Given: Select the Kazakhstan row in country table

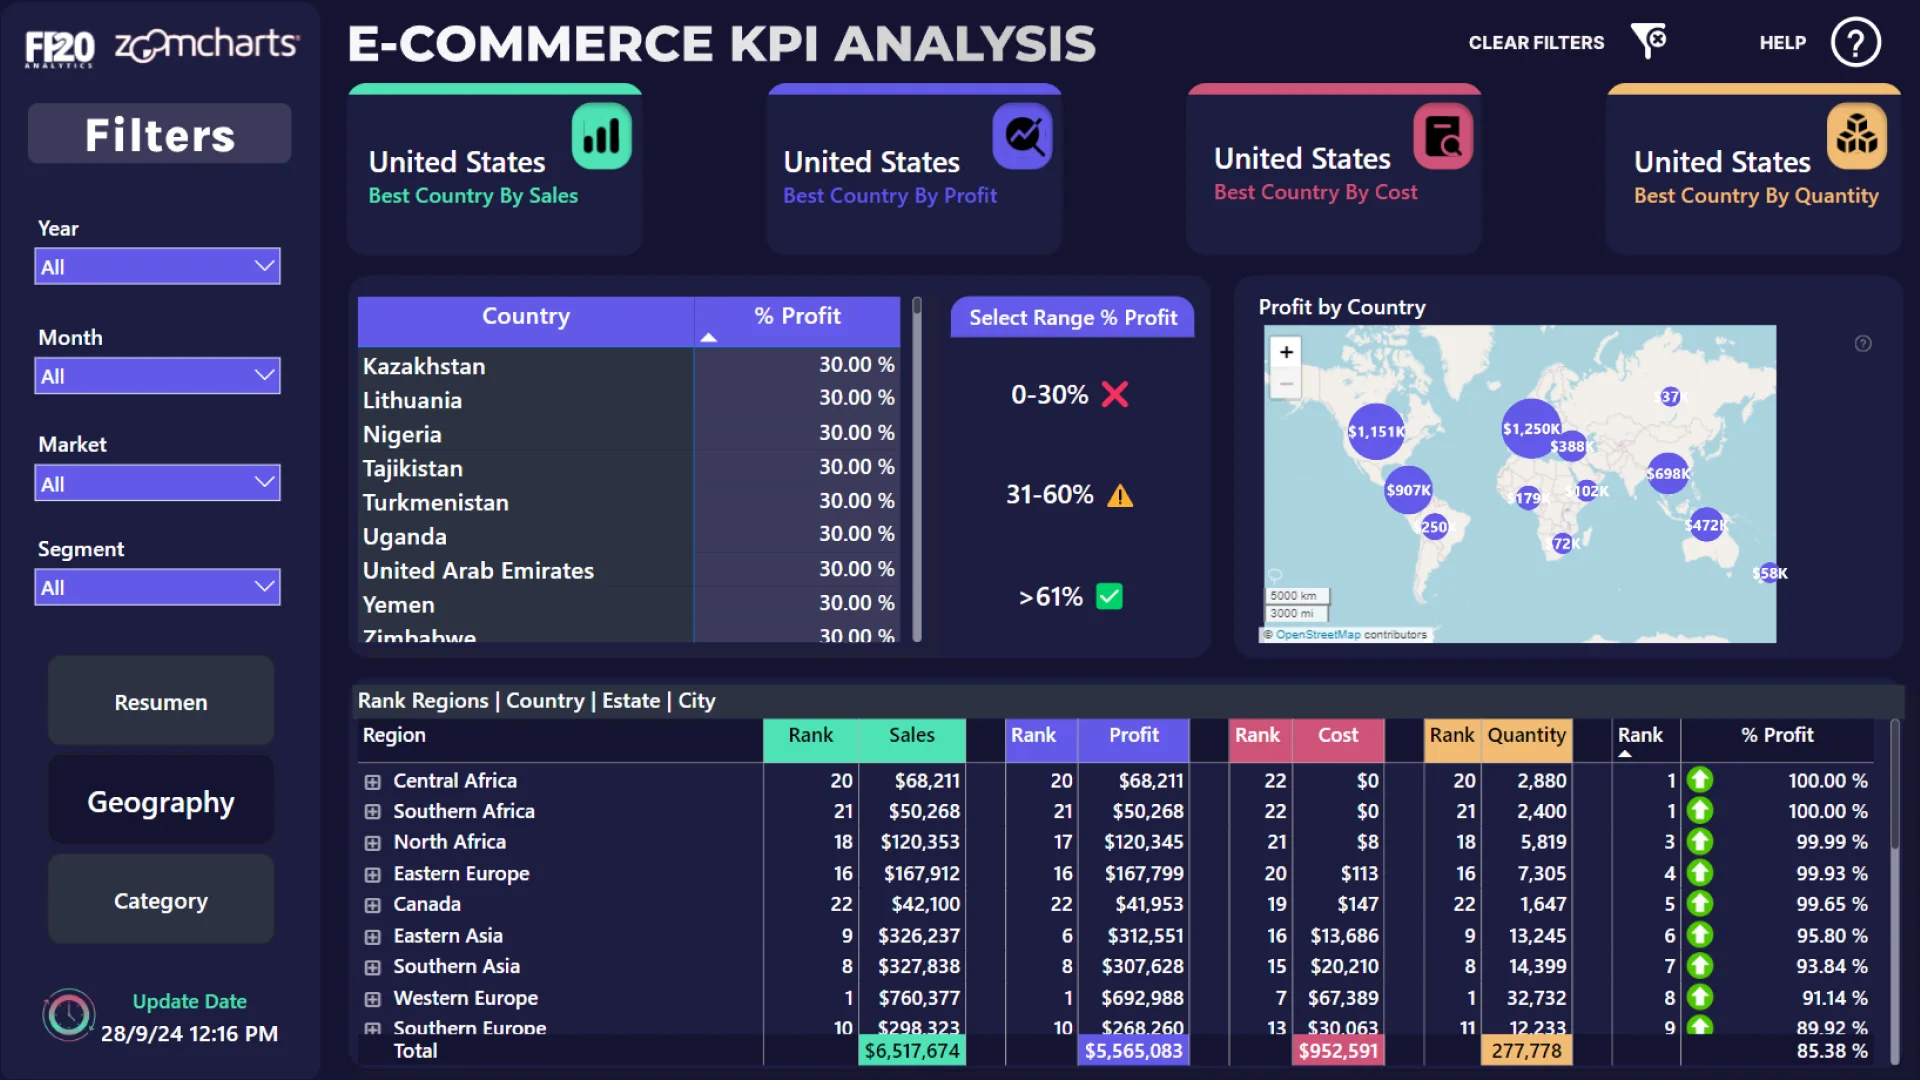Looking at the screenshot, I should (628, 366).
